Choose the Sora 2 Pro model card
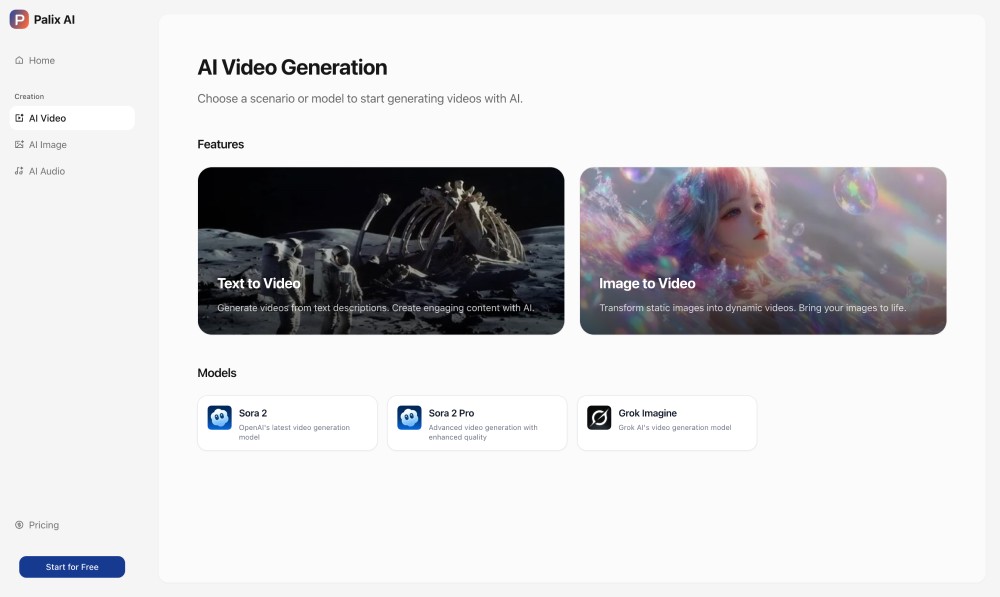 coord(477,422)
